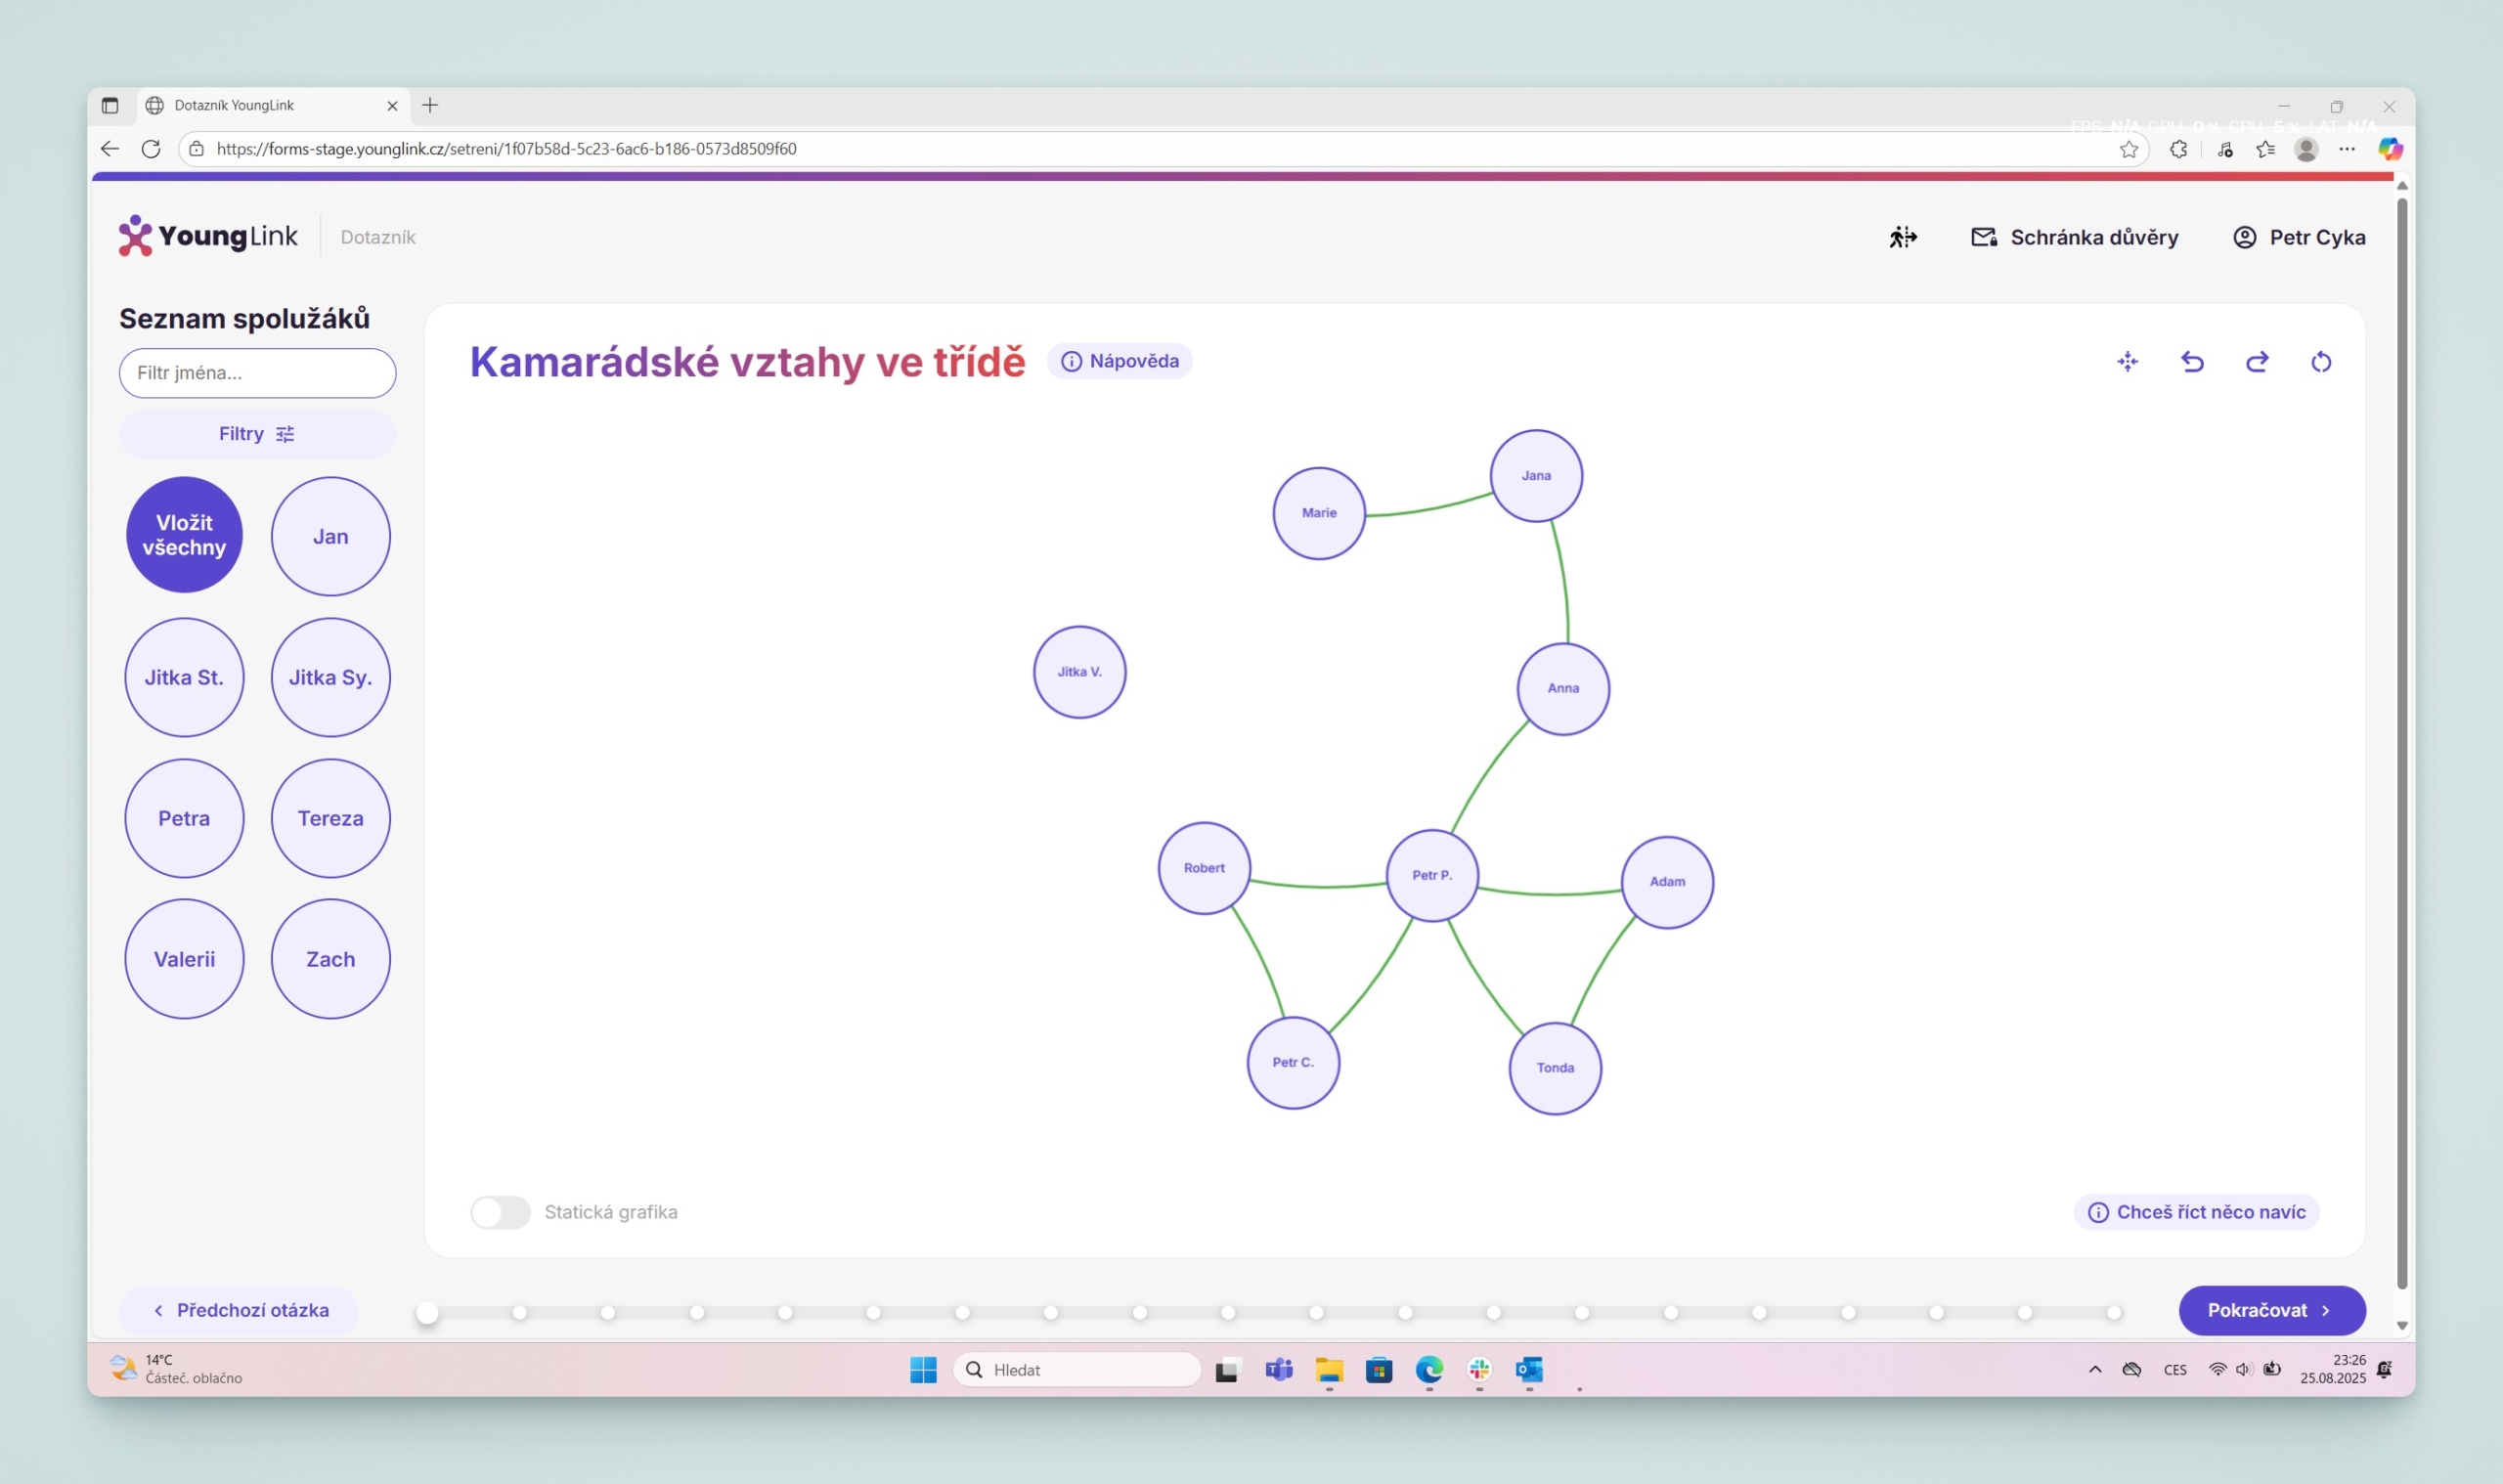
Task: Add page to favorites star icon
Action: (x=2129, y=149)
